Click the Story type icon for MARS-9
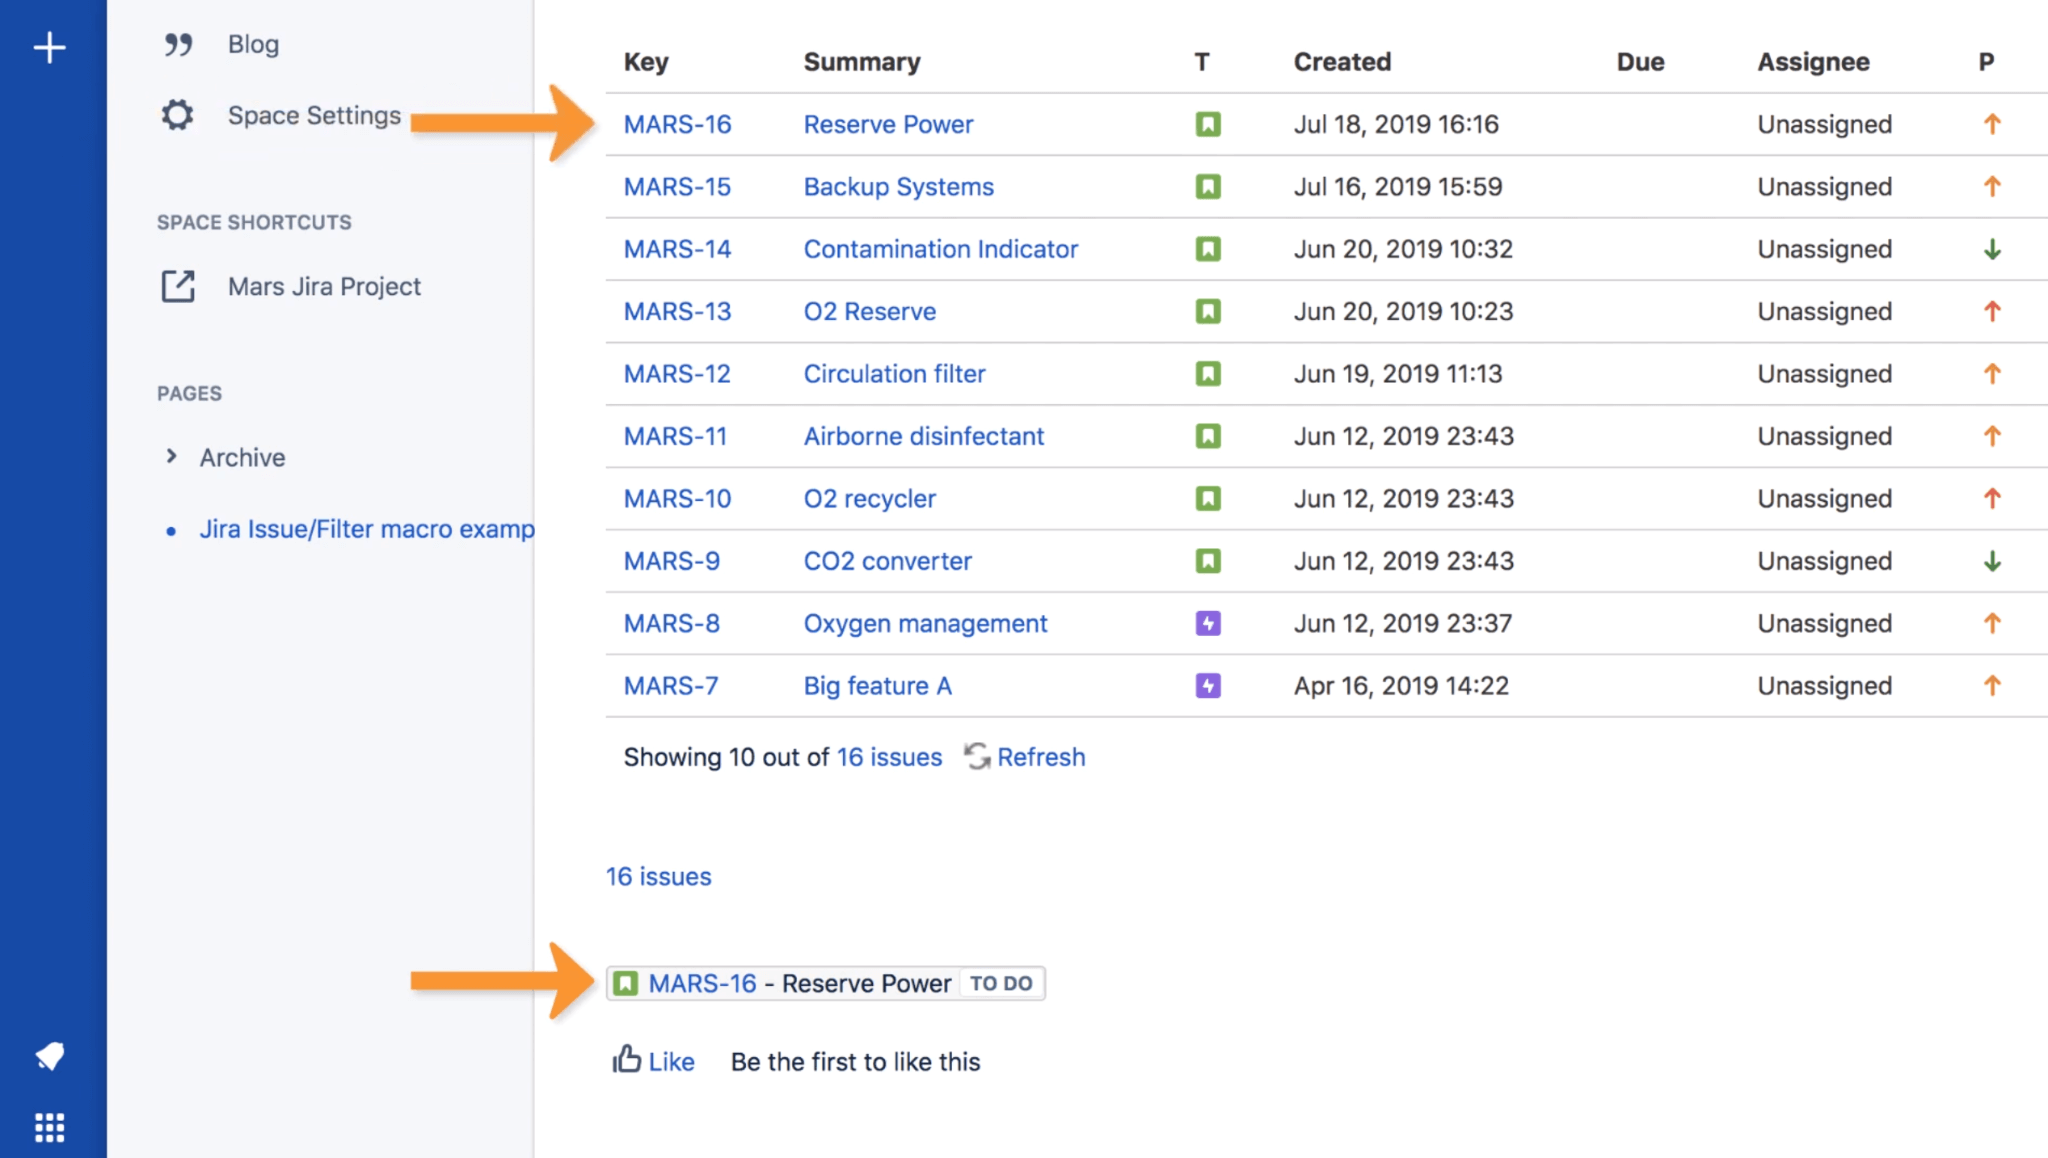2048x1158 pixels. 1207,560
